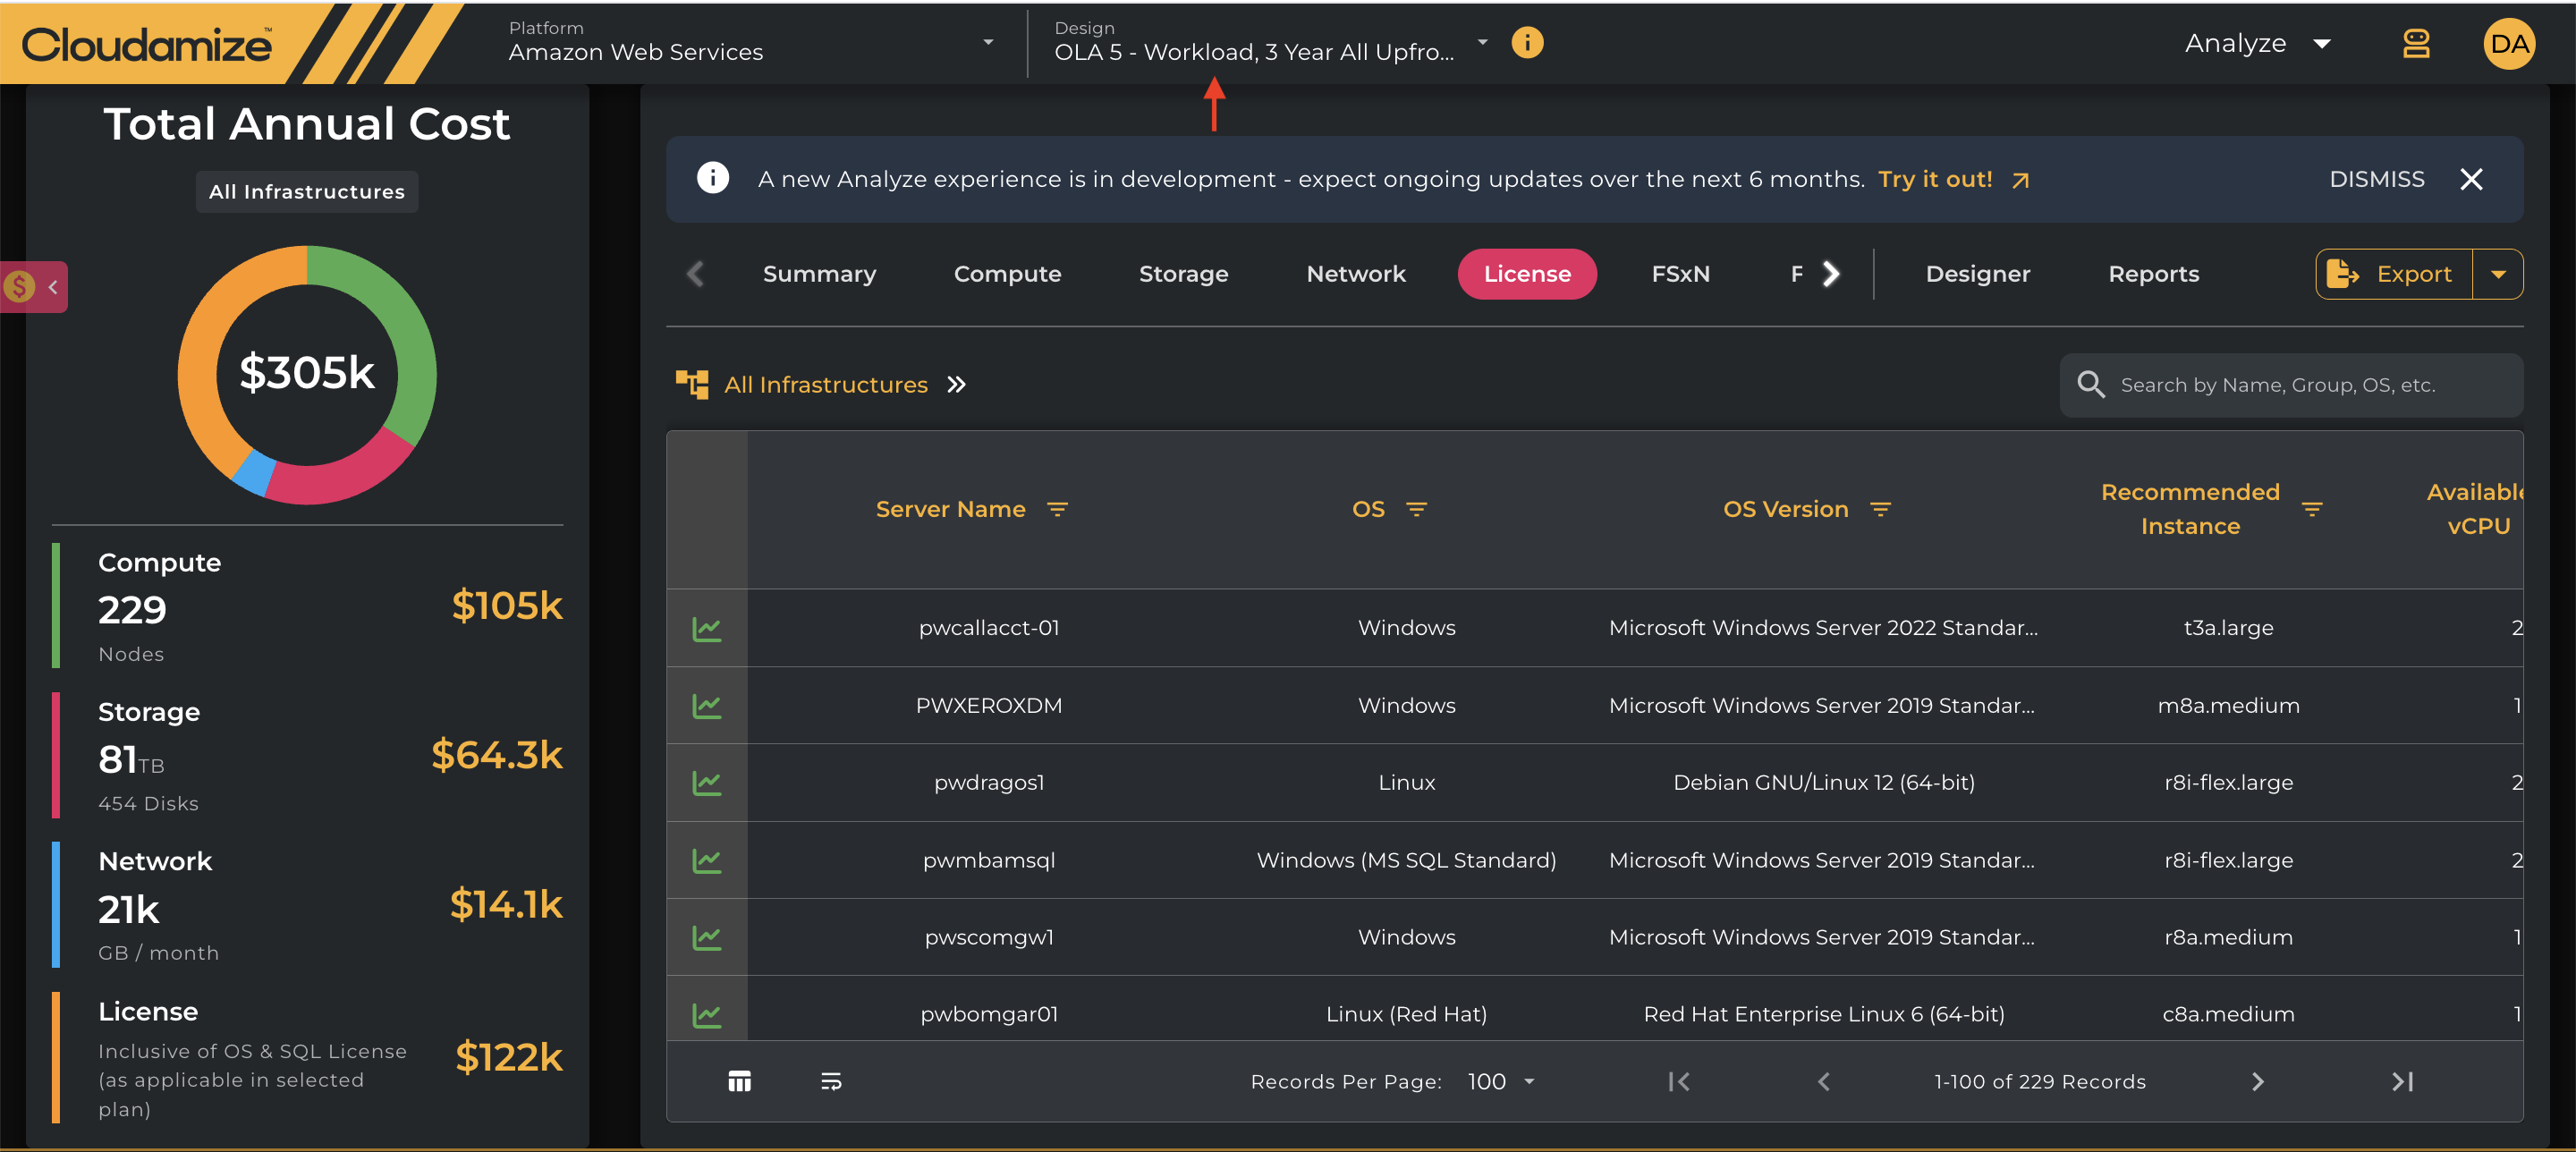The width and height of the screenshot is (2576, 1152).
Task: Switch to the FSxN tab
Action: click(x=1680, y=274)
